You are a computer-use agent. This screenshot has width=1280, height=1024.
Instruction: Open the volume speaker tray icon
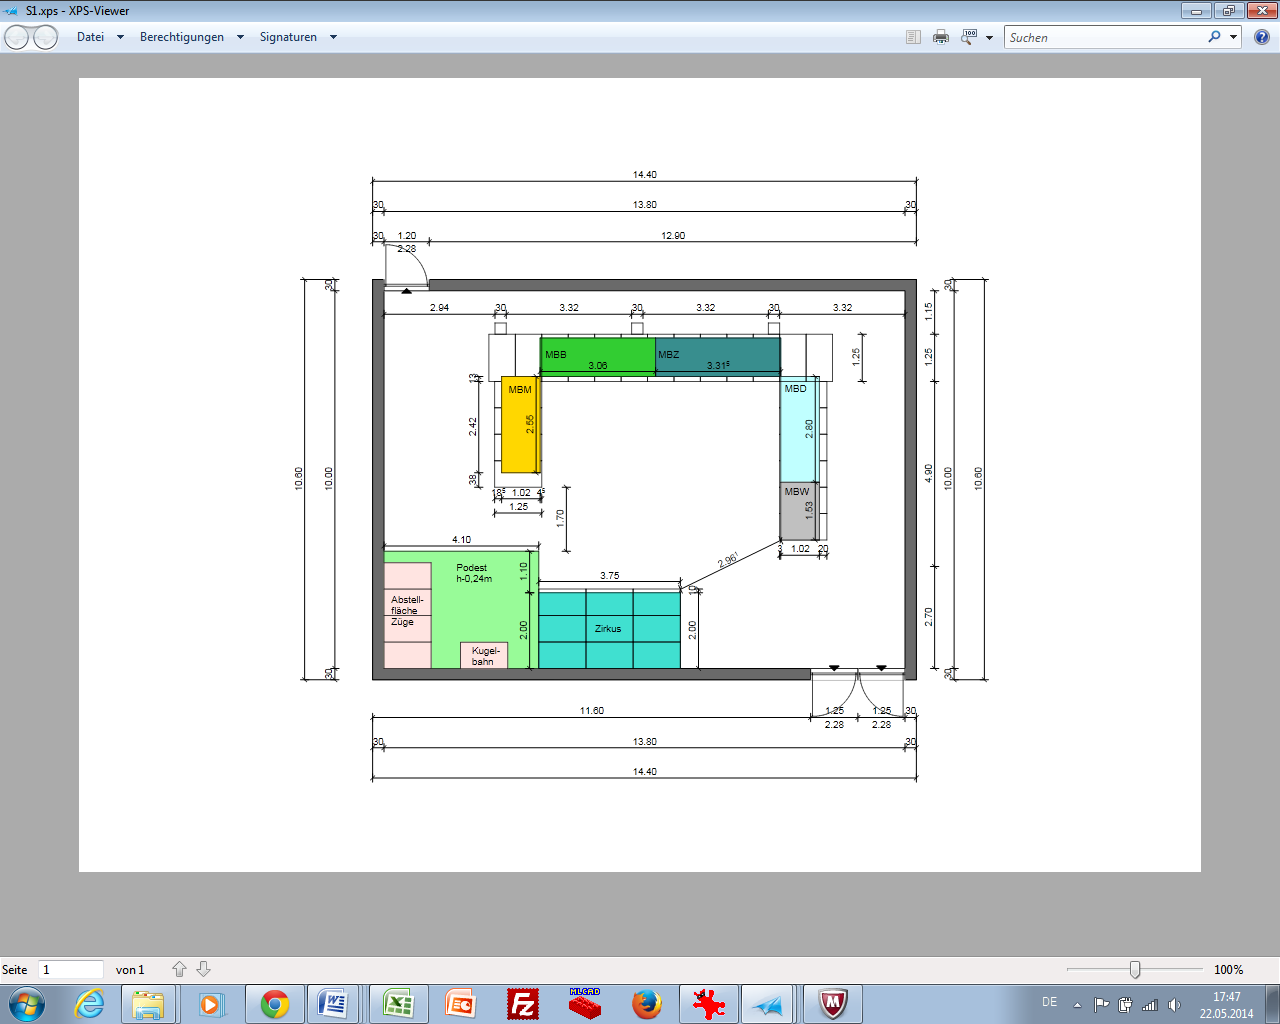1175,1005
